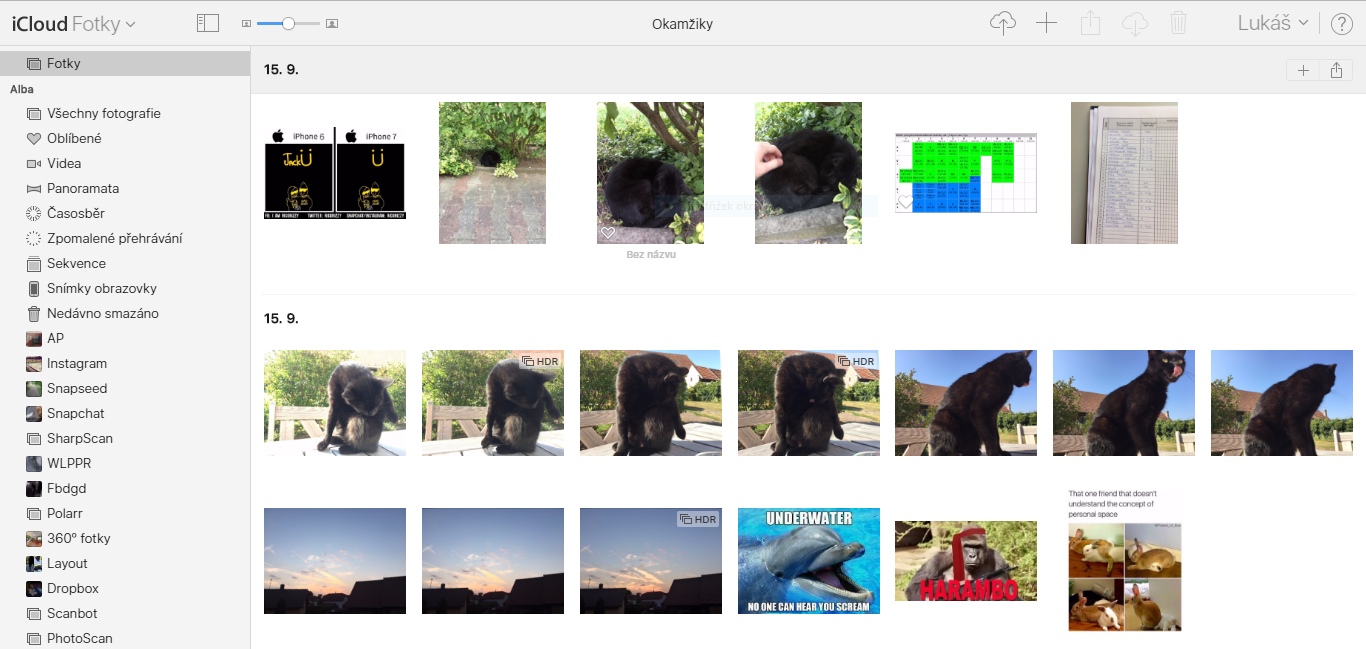Open the garden brick path photo
The image size is (1366, 649).
492,173
